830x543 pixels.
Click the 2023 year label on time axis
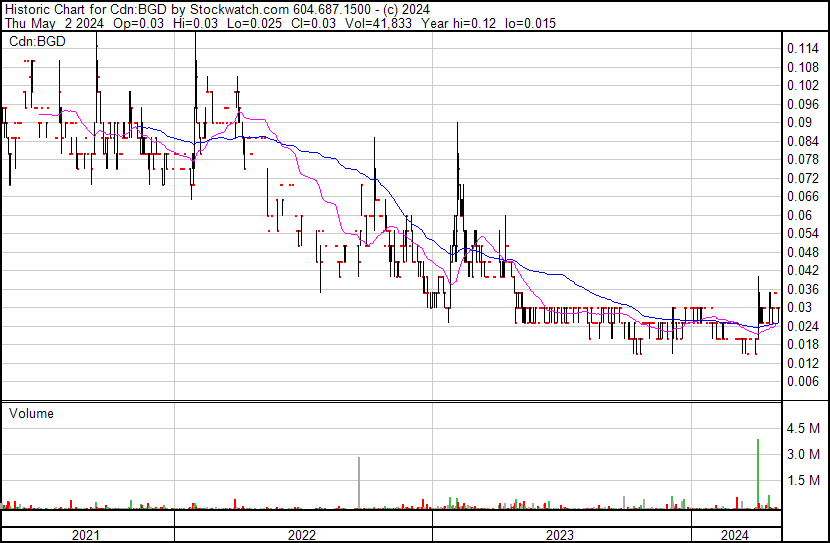[560, 535]
